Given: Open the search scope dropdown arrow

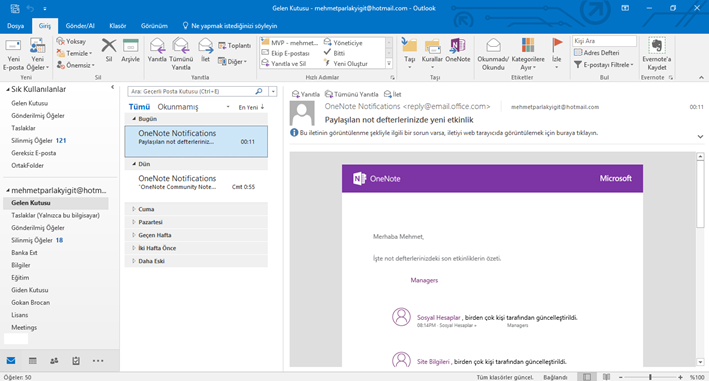Looking at the screenshot, I should (x=273, y=91).
